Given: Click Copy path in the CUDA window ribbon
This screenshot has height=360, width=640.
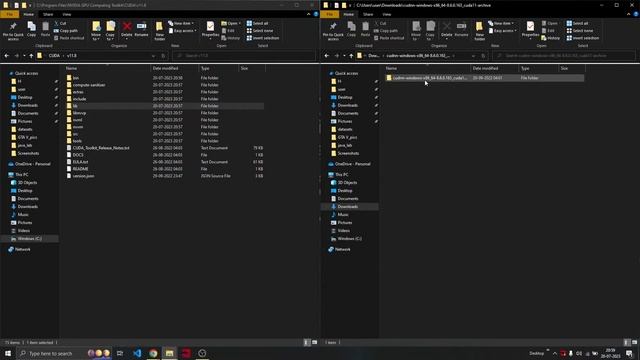Looking at the screenshot, I should [x=66, y=31].
